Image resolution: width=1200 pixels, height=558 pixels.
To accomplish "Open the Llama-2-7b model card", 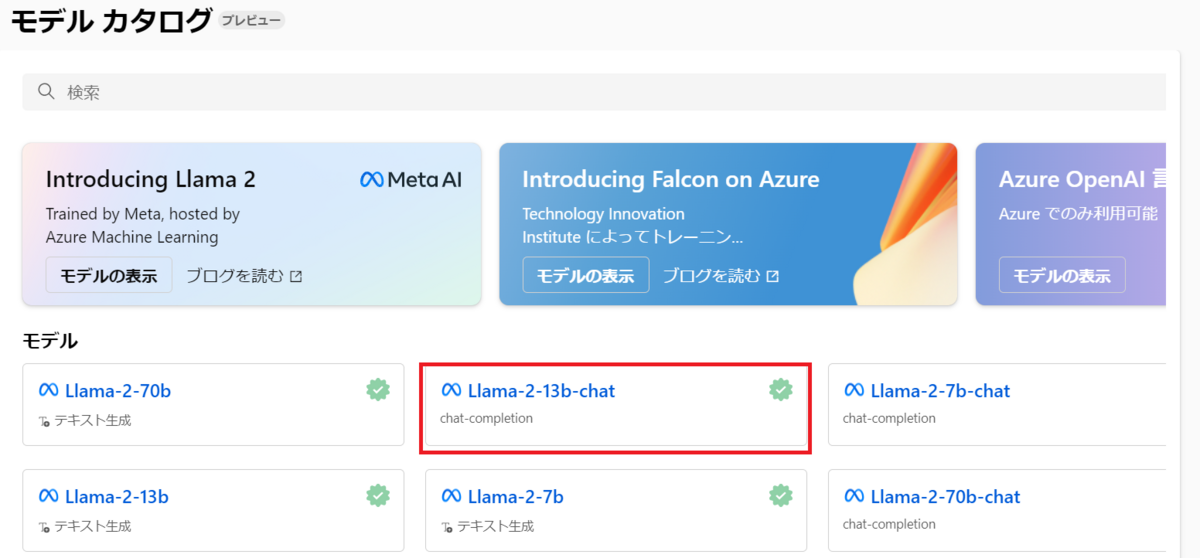I will (x=616, y=510).
